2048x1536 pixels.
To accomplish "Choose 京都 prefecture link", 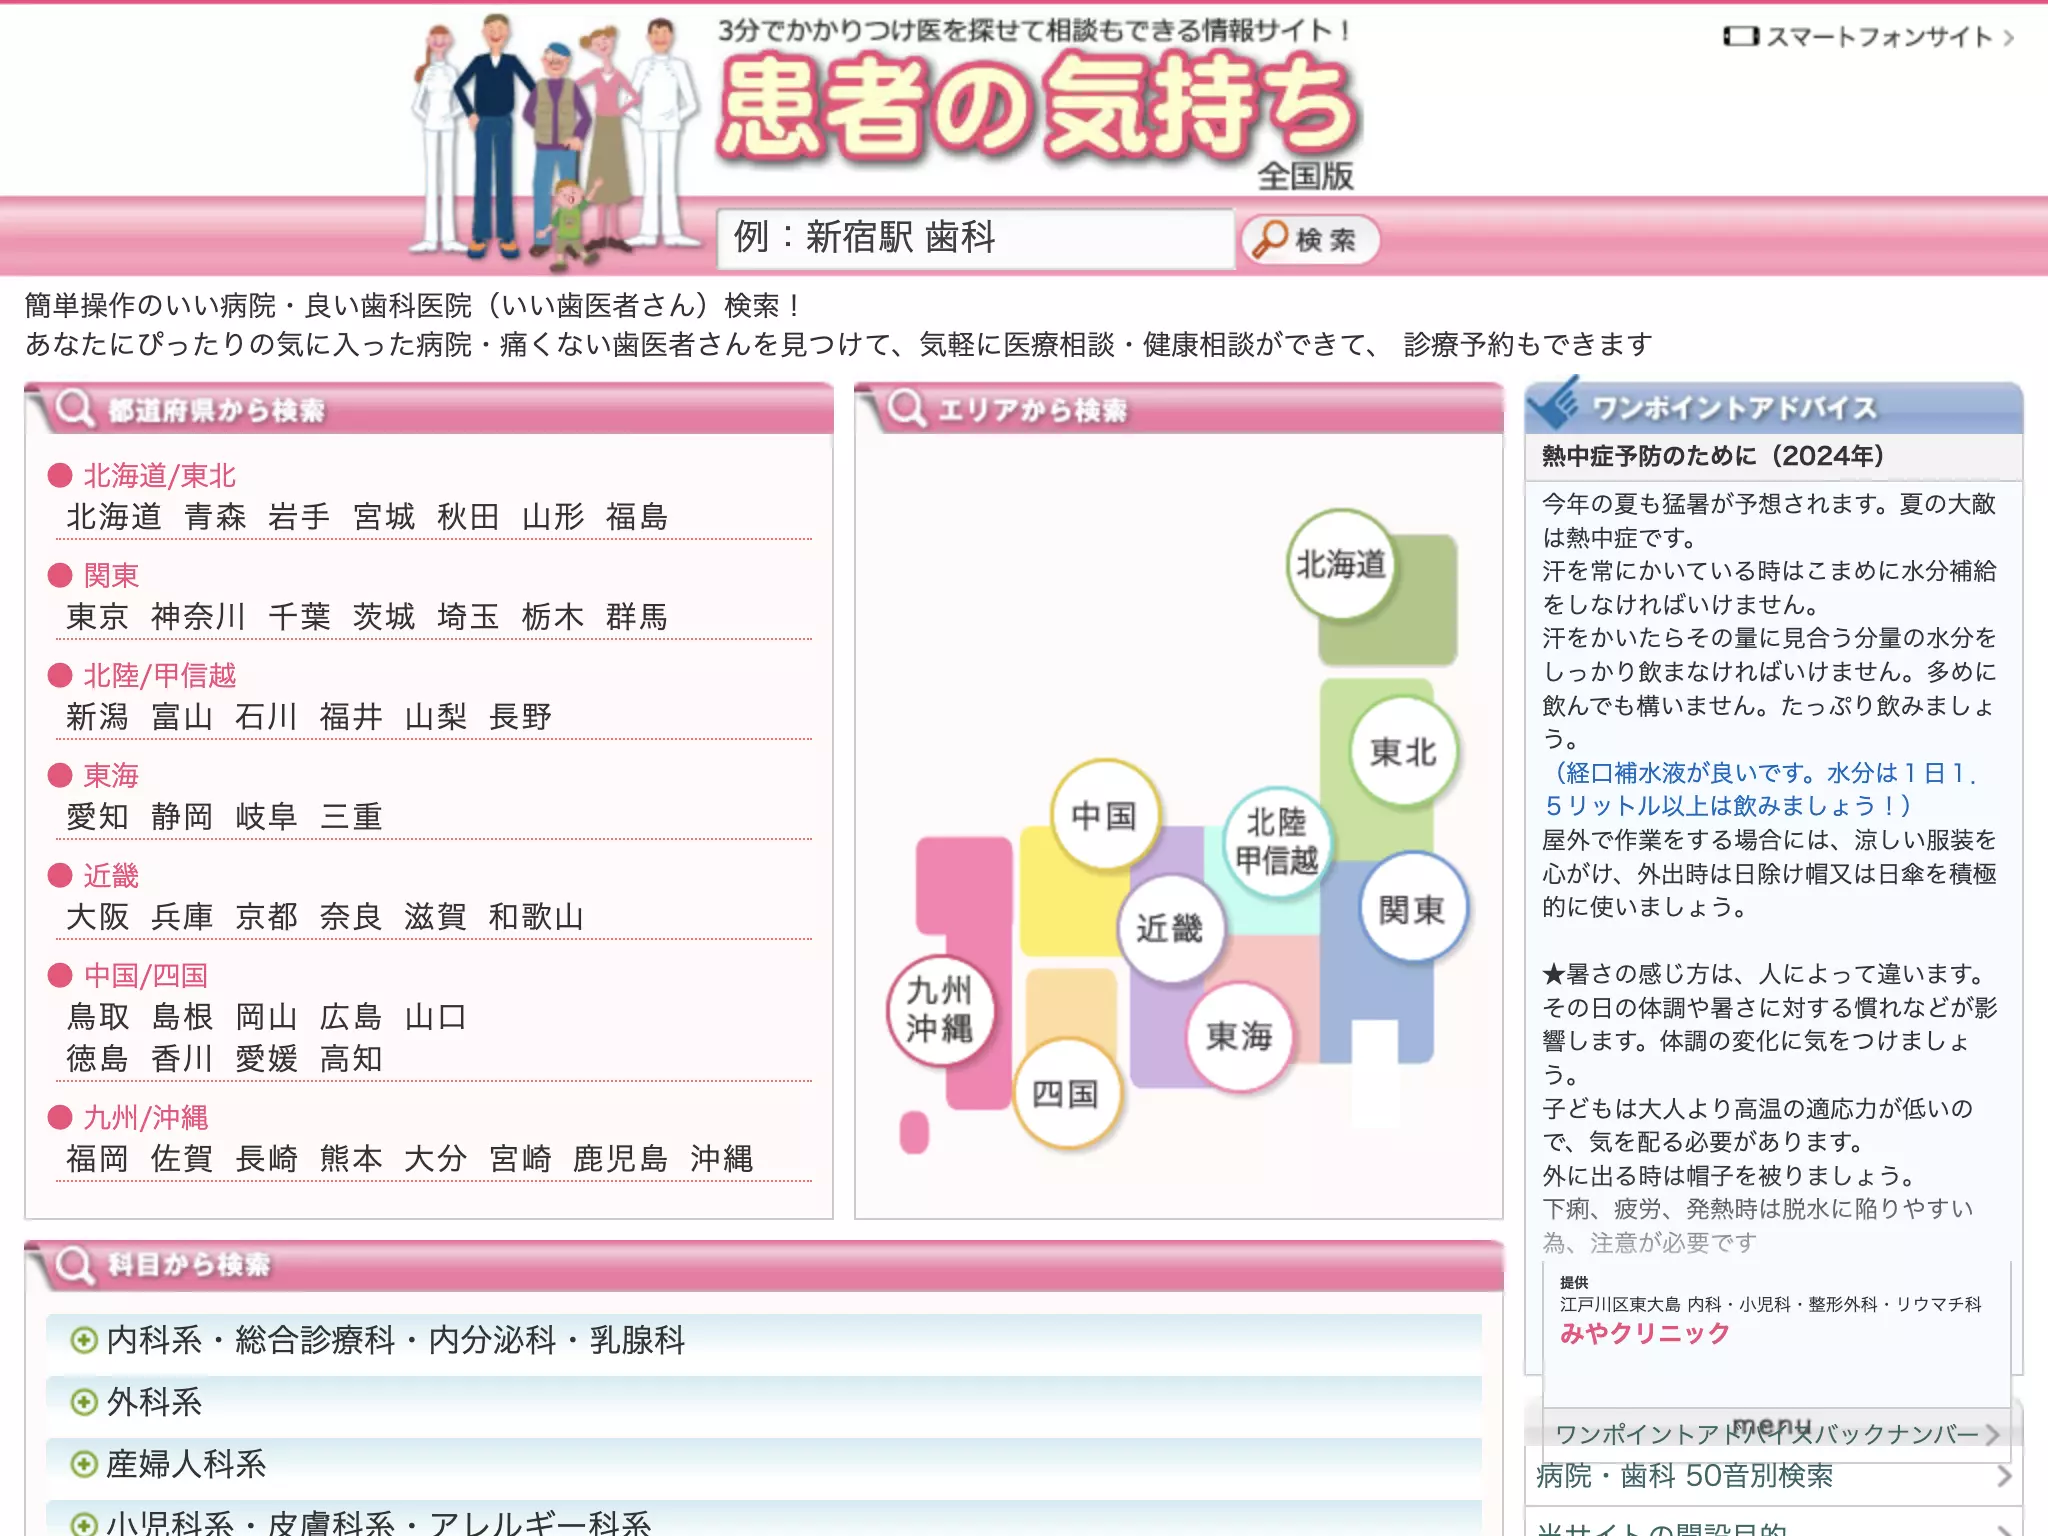I will (x=267, y=917).
